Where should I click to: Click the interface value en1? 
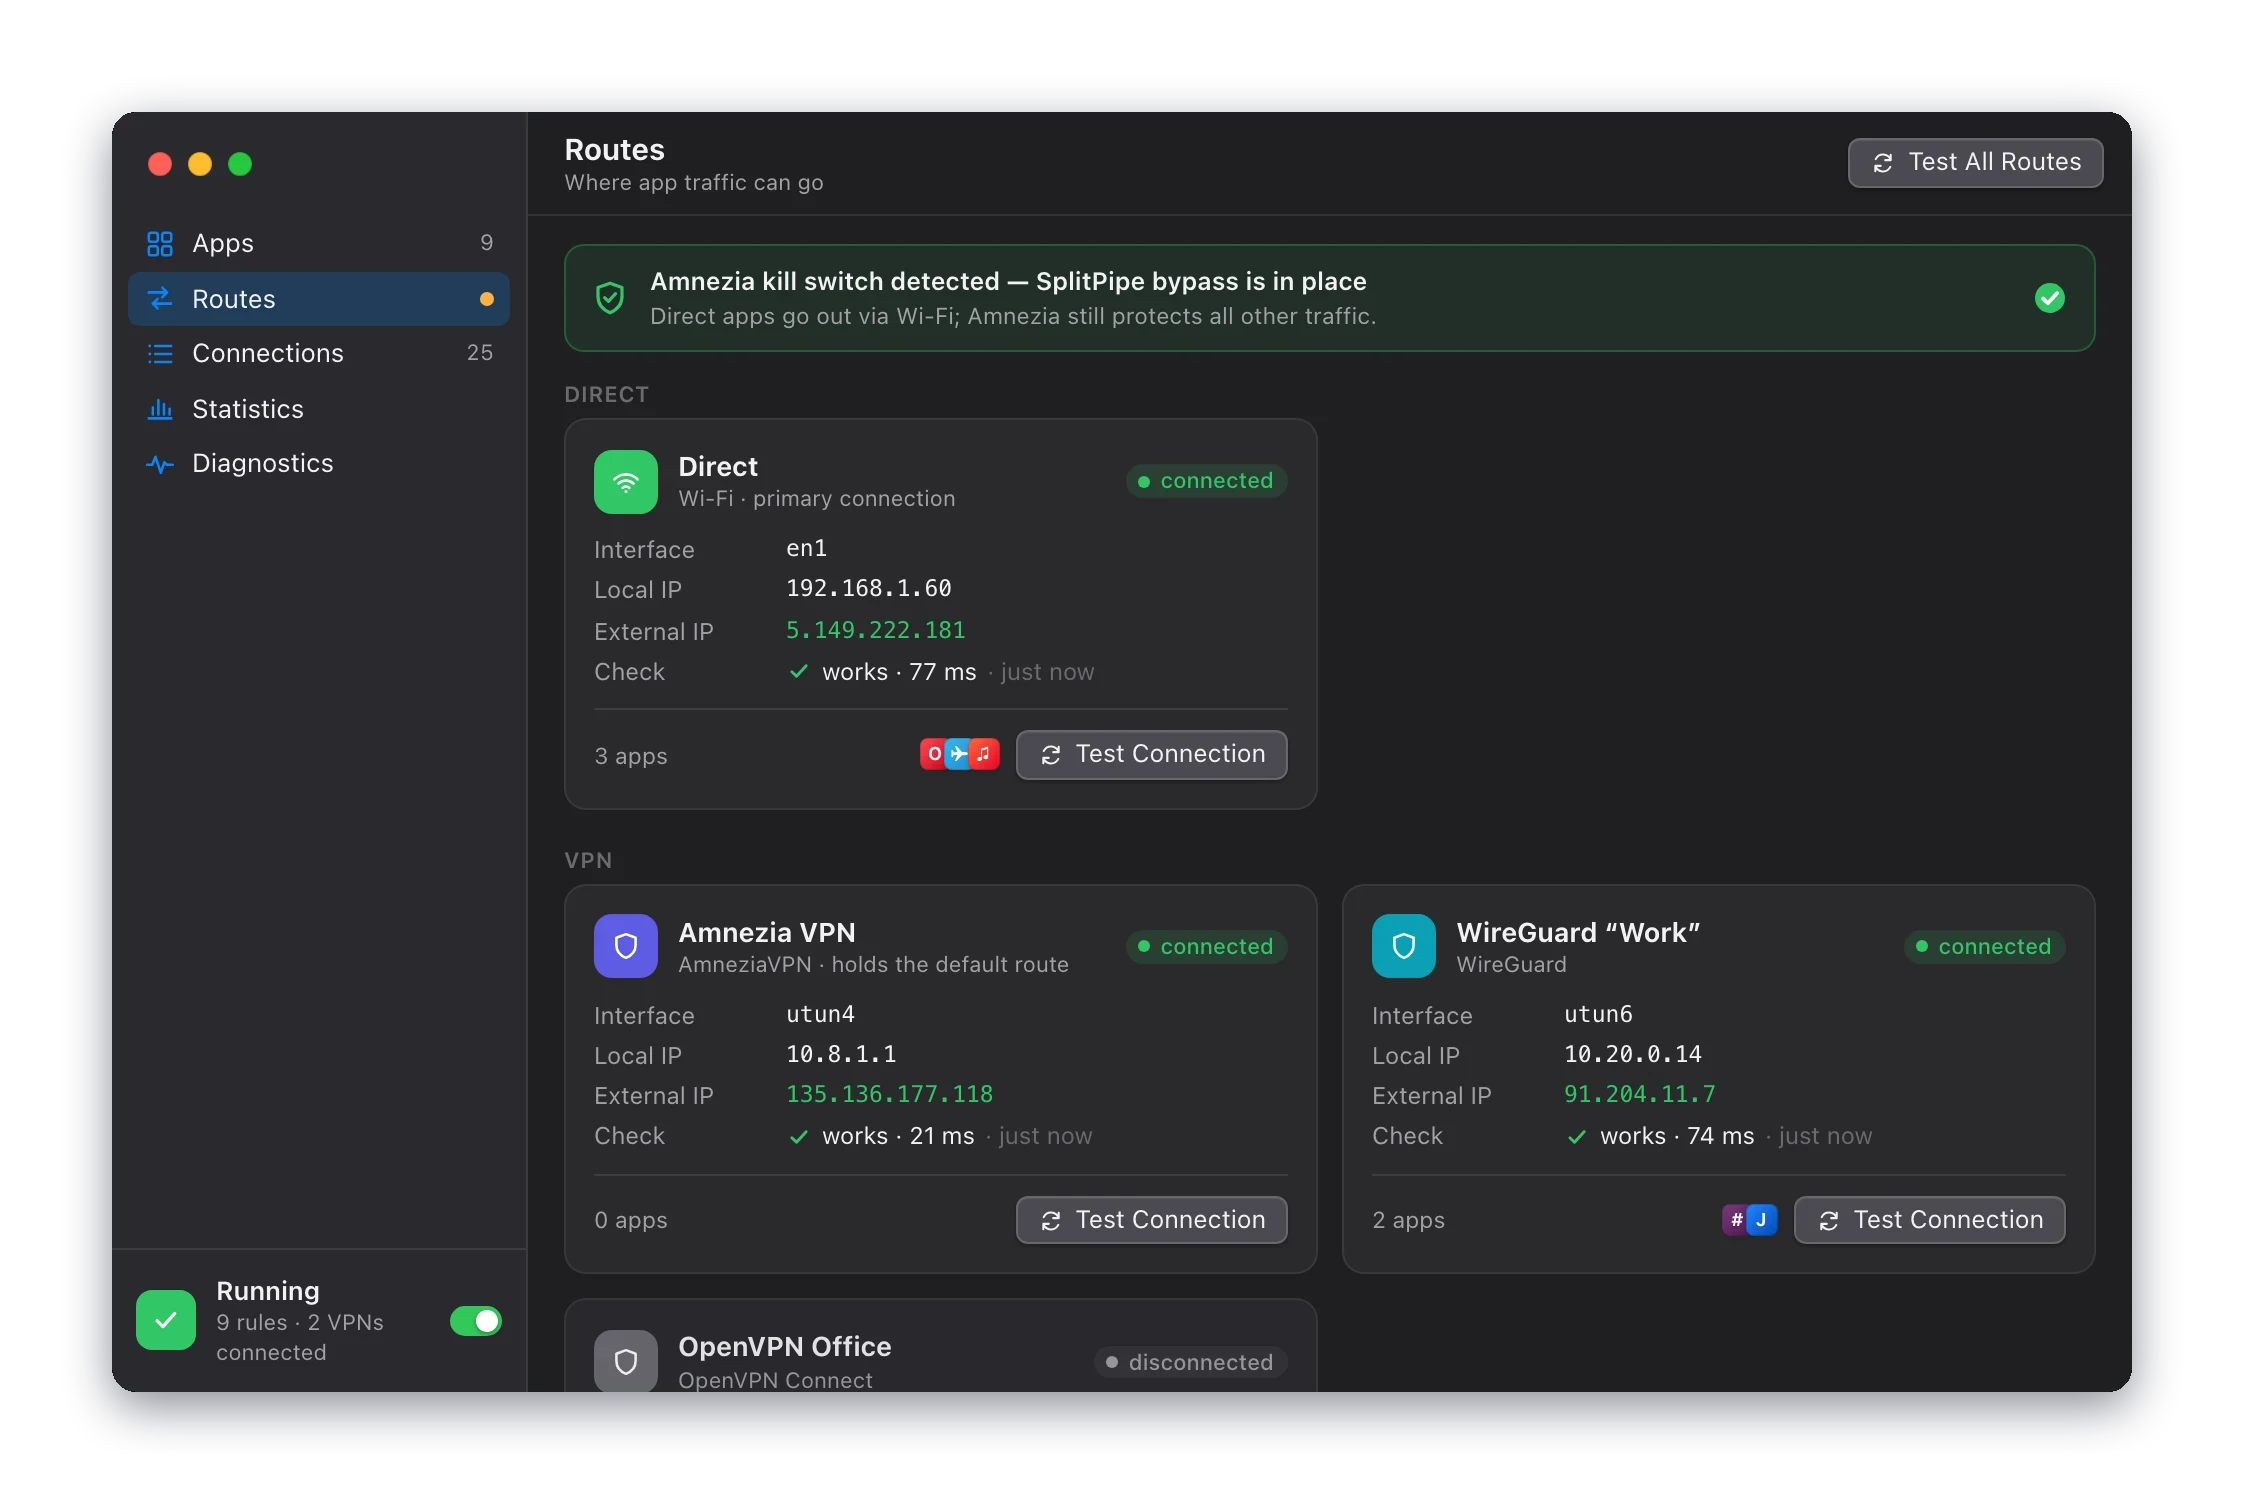tap(806, 548)
